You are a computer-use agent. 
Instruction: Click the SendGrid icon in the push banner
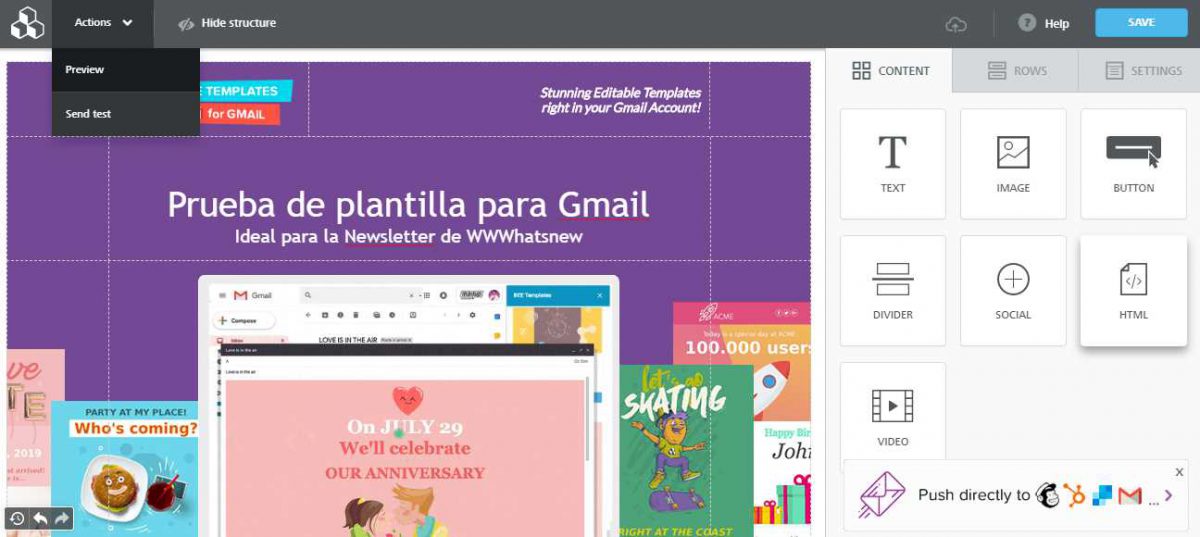[1102, 495]
